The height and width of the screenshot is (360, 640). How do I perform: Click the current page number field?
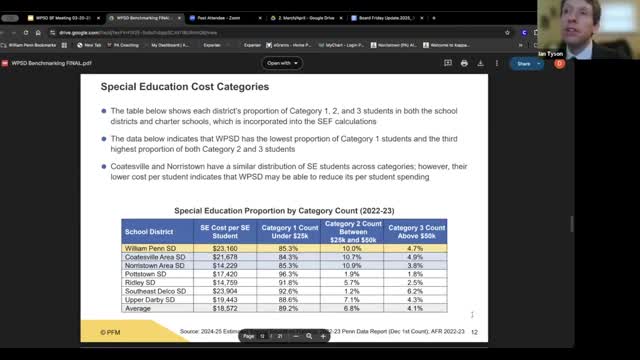(x=262, y=336)
